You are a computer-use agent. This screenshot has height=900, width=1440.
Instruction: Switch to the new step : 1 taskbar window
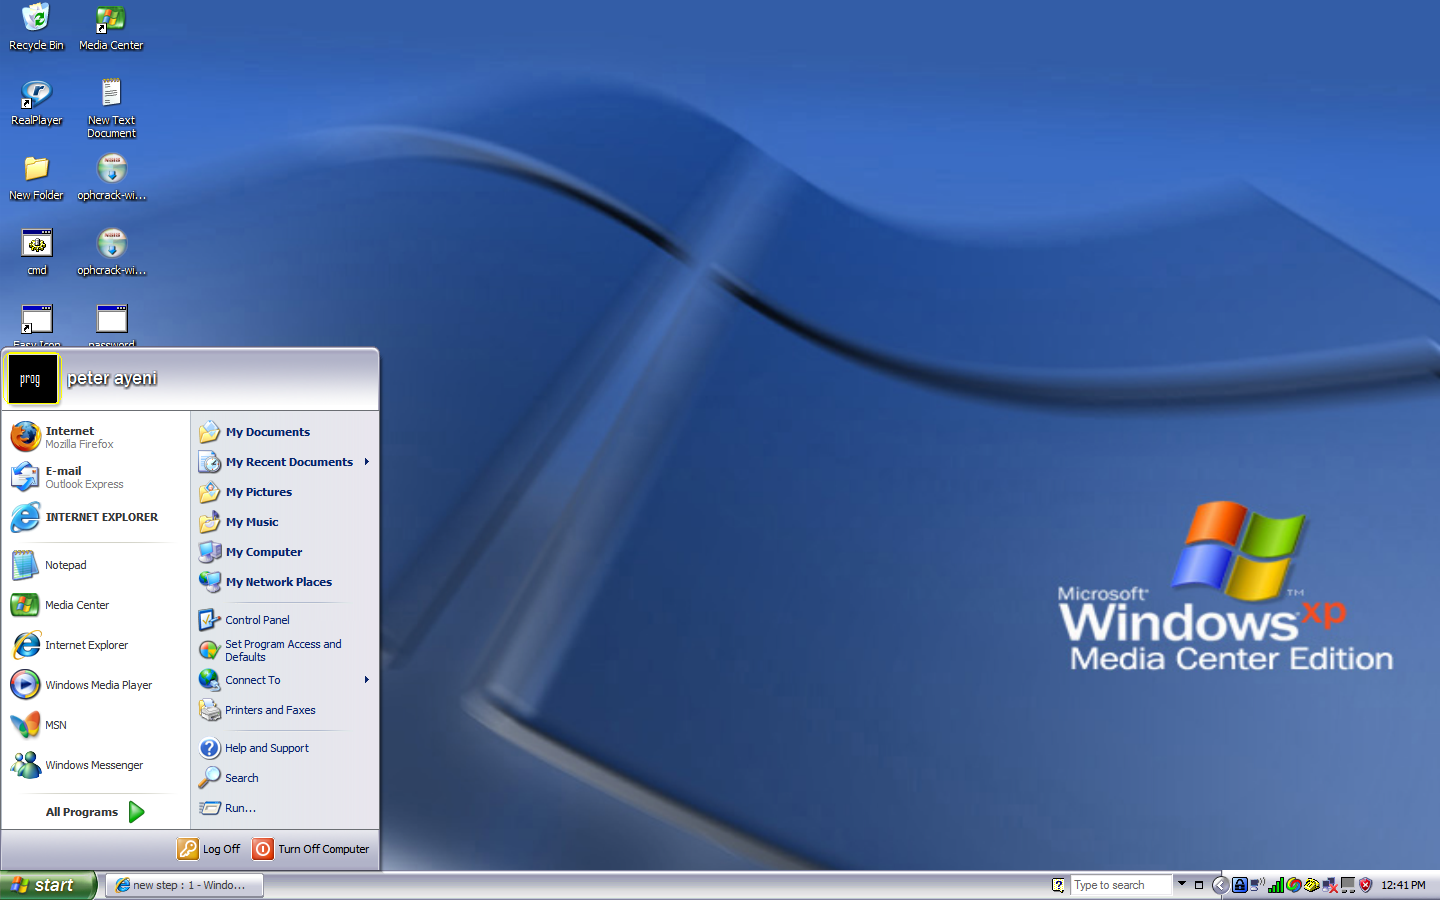184,885
